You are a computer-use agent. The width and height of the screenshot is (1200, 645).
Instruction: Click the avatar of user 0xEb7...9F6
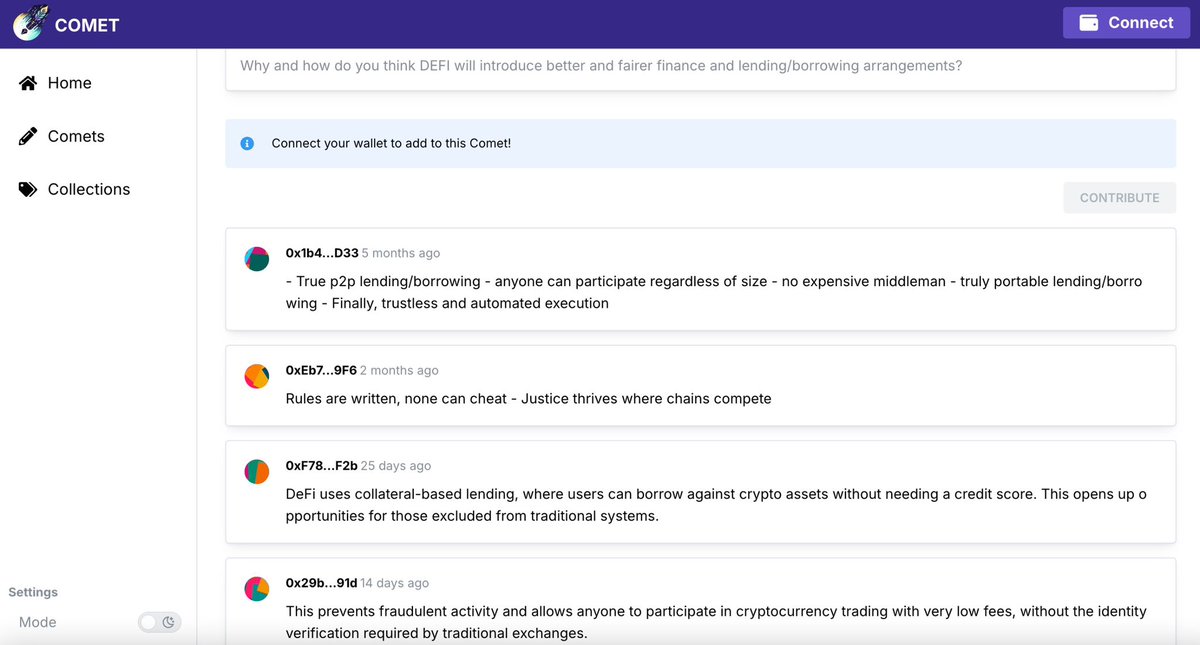click(257, 375)
